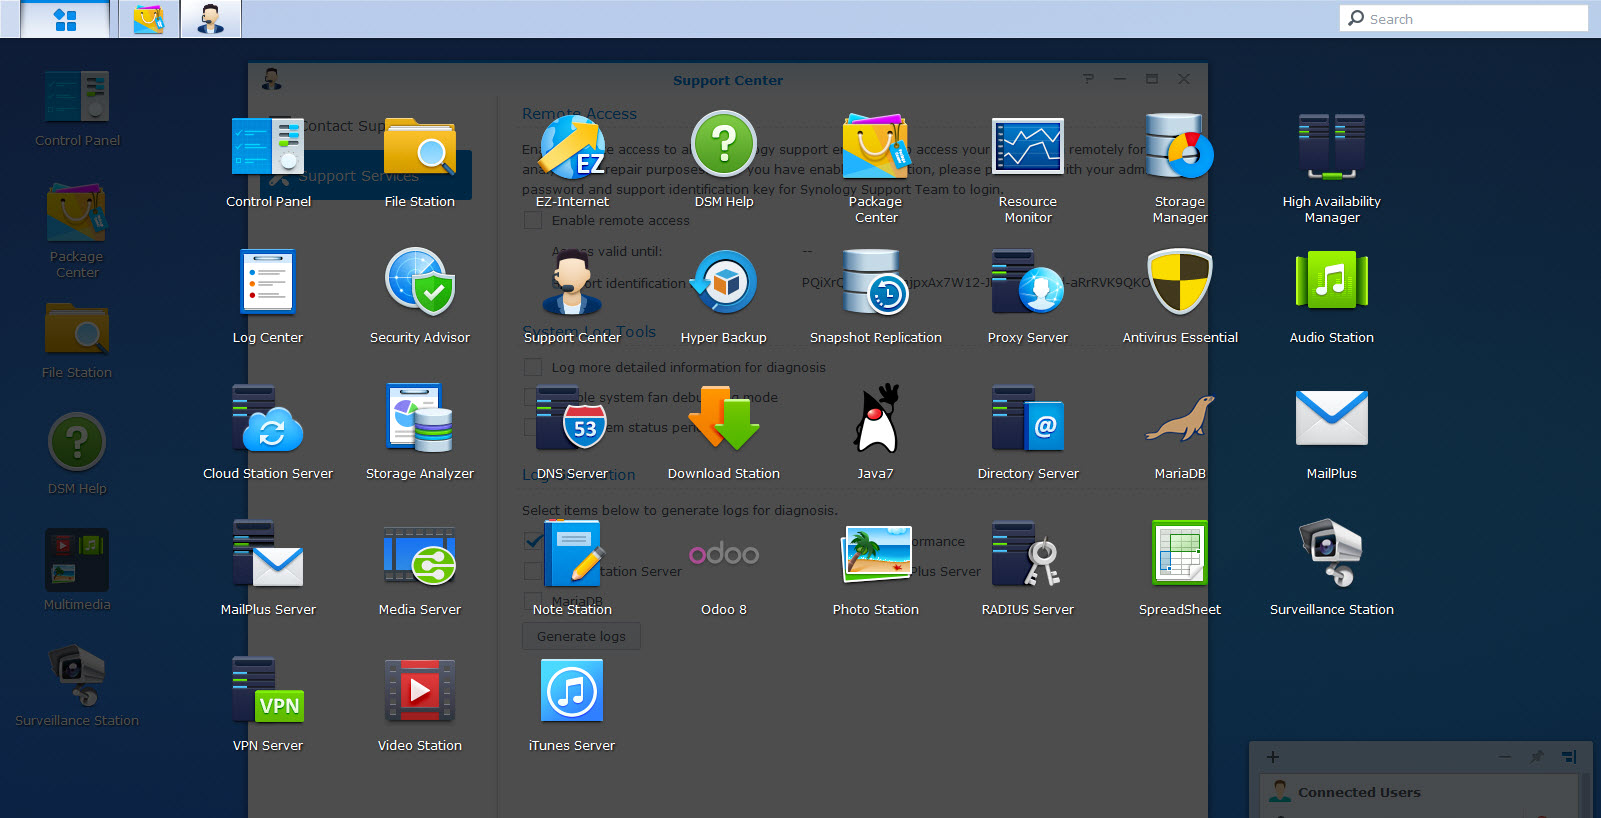This screenshot has width=1601, height=818.
Task: Open the Main Menu button in taskbar
Action: [65, 20]
